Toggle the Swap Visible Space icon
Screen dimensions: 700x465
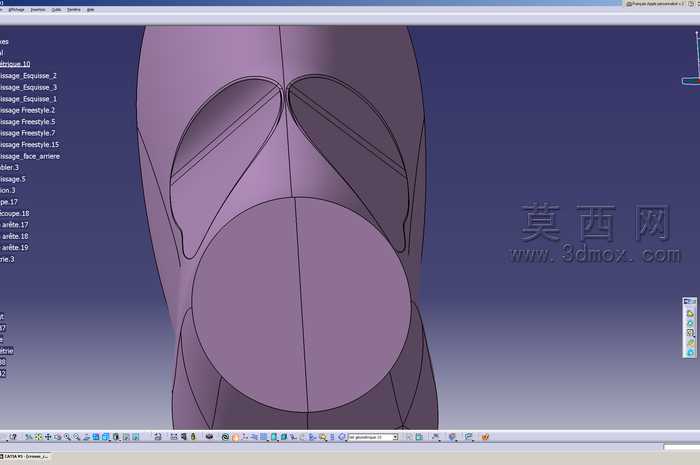pyautogui.click(x=136, y=437)
